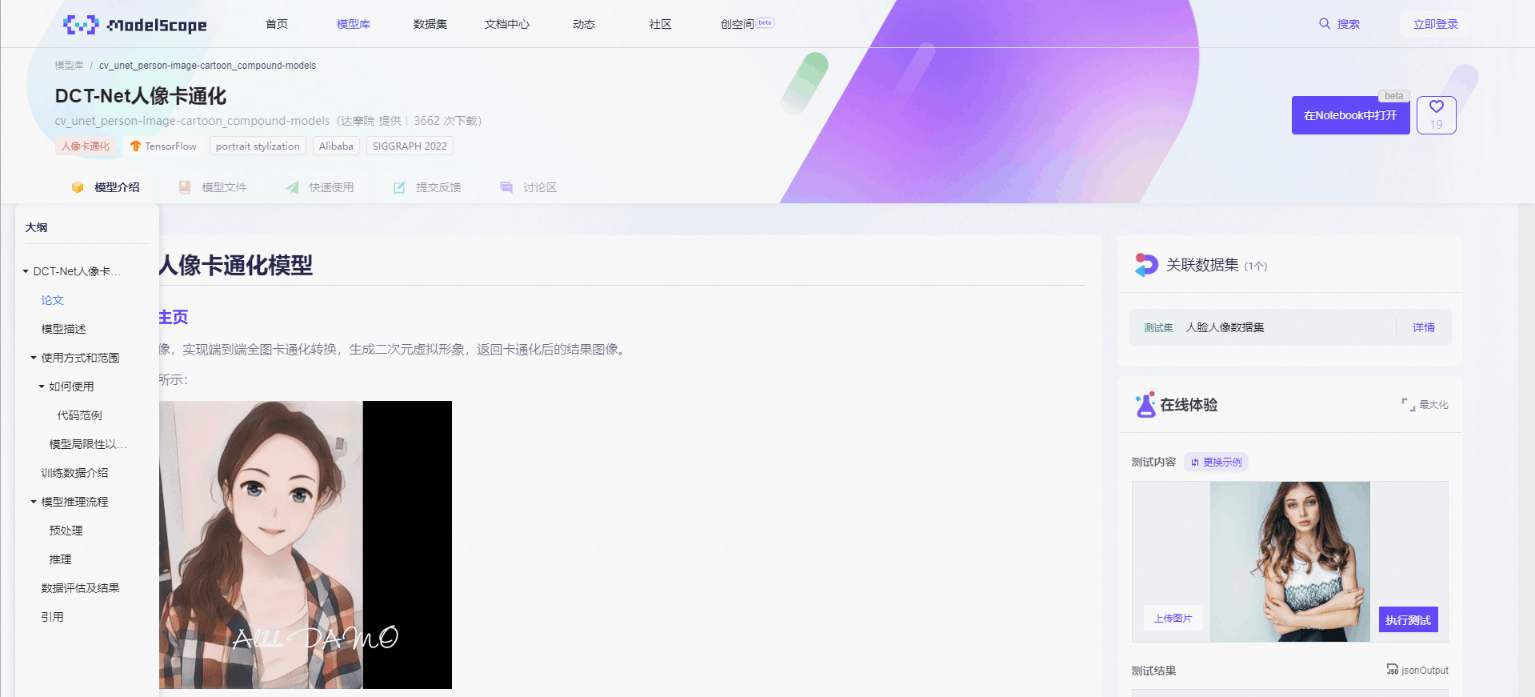Collapse the 如何使用 subsection
Viewport: 1535px width, 697px height.
pos(43,386)
